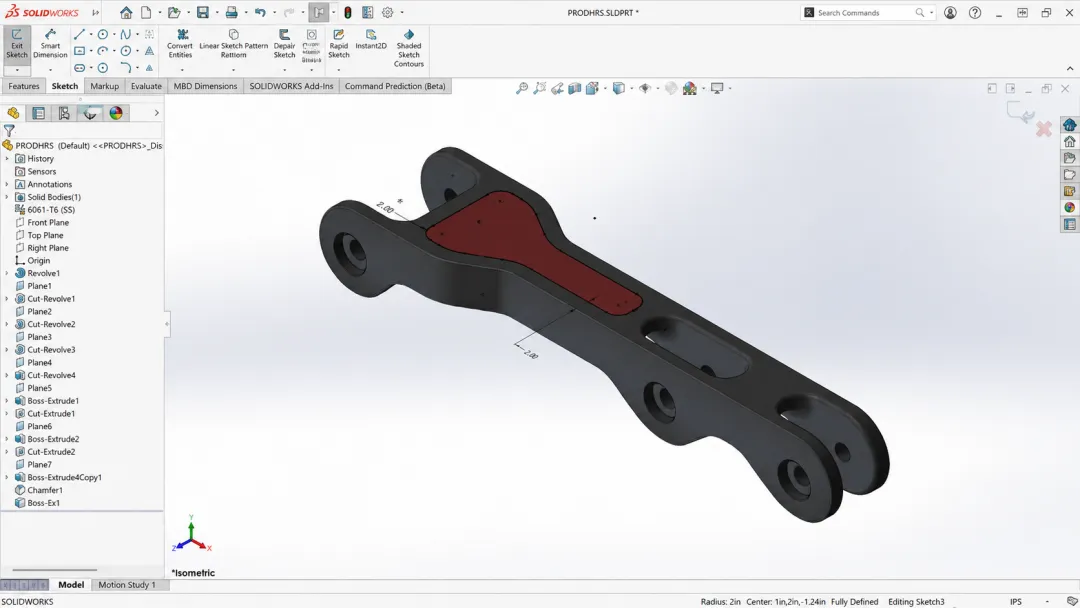The width and height of the screenshot is (1080, 608).
Task: Switch to Motion Study 1 tab
Action: tap(127, 585)
